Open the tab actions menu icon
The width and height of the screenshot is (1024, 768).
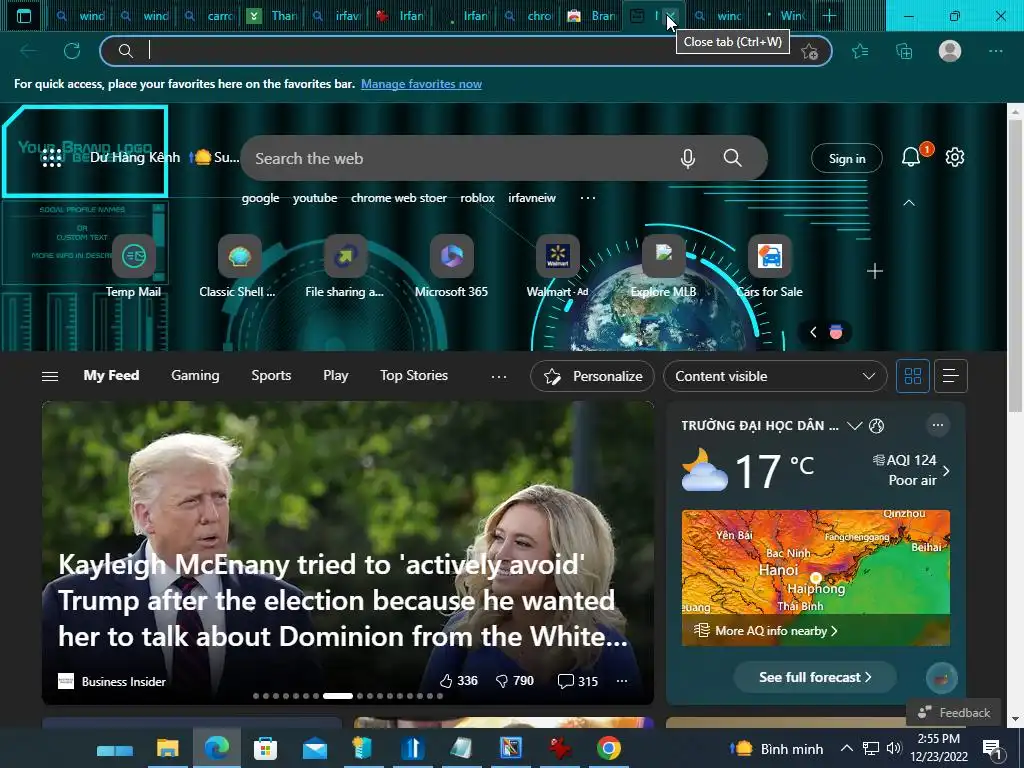pos(24,16)
